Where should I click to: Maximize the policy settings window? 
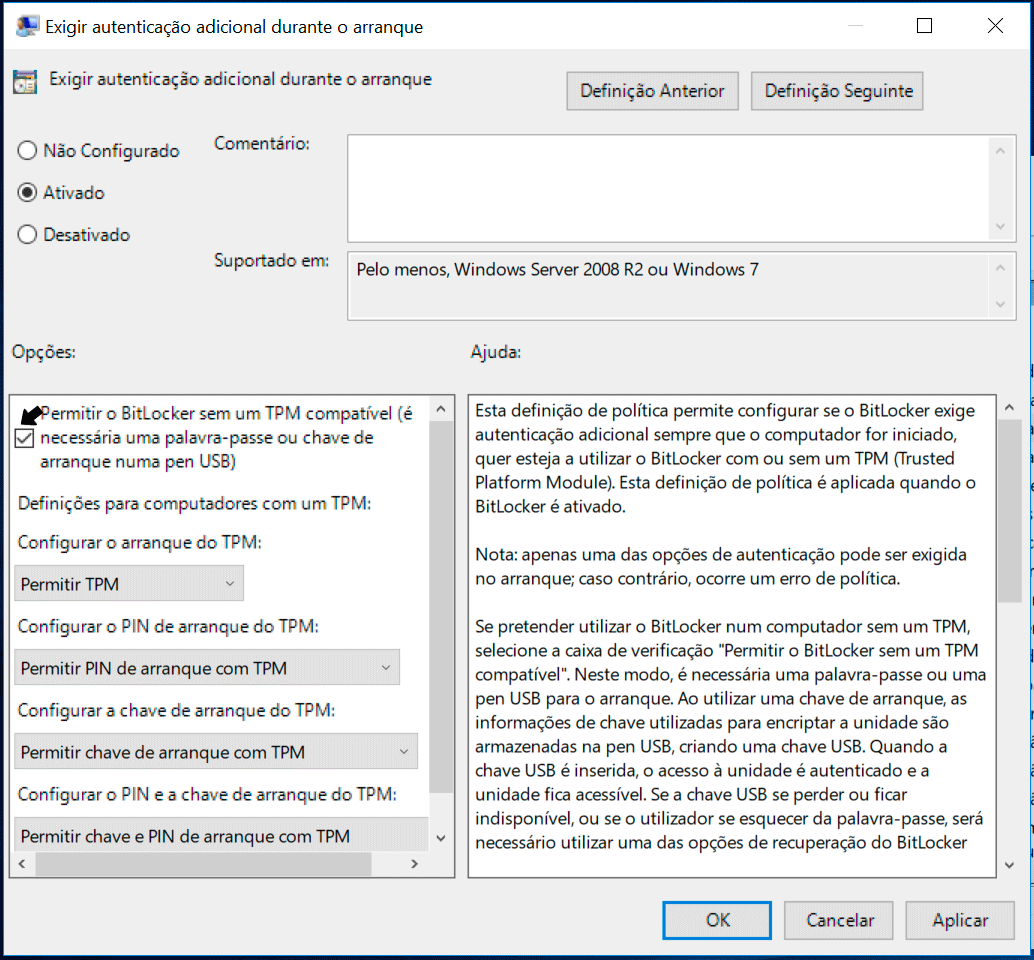pyautogui.click(x=925, y=26)
